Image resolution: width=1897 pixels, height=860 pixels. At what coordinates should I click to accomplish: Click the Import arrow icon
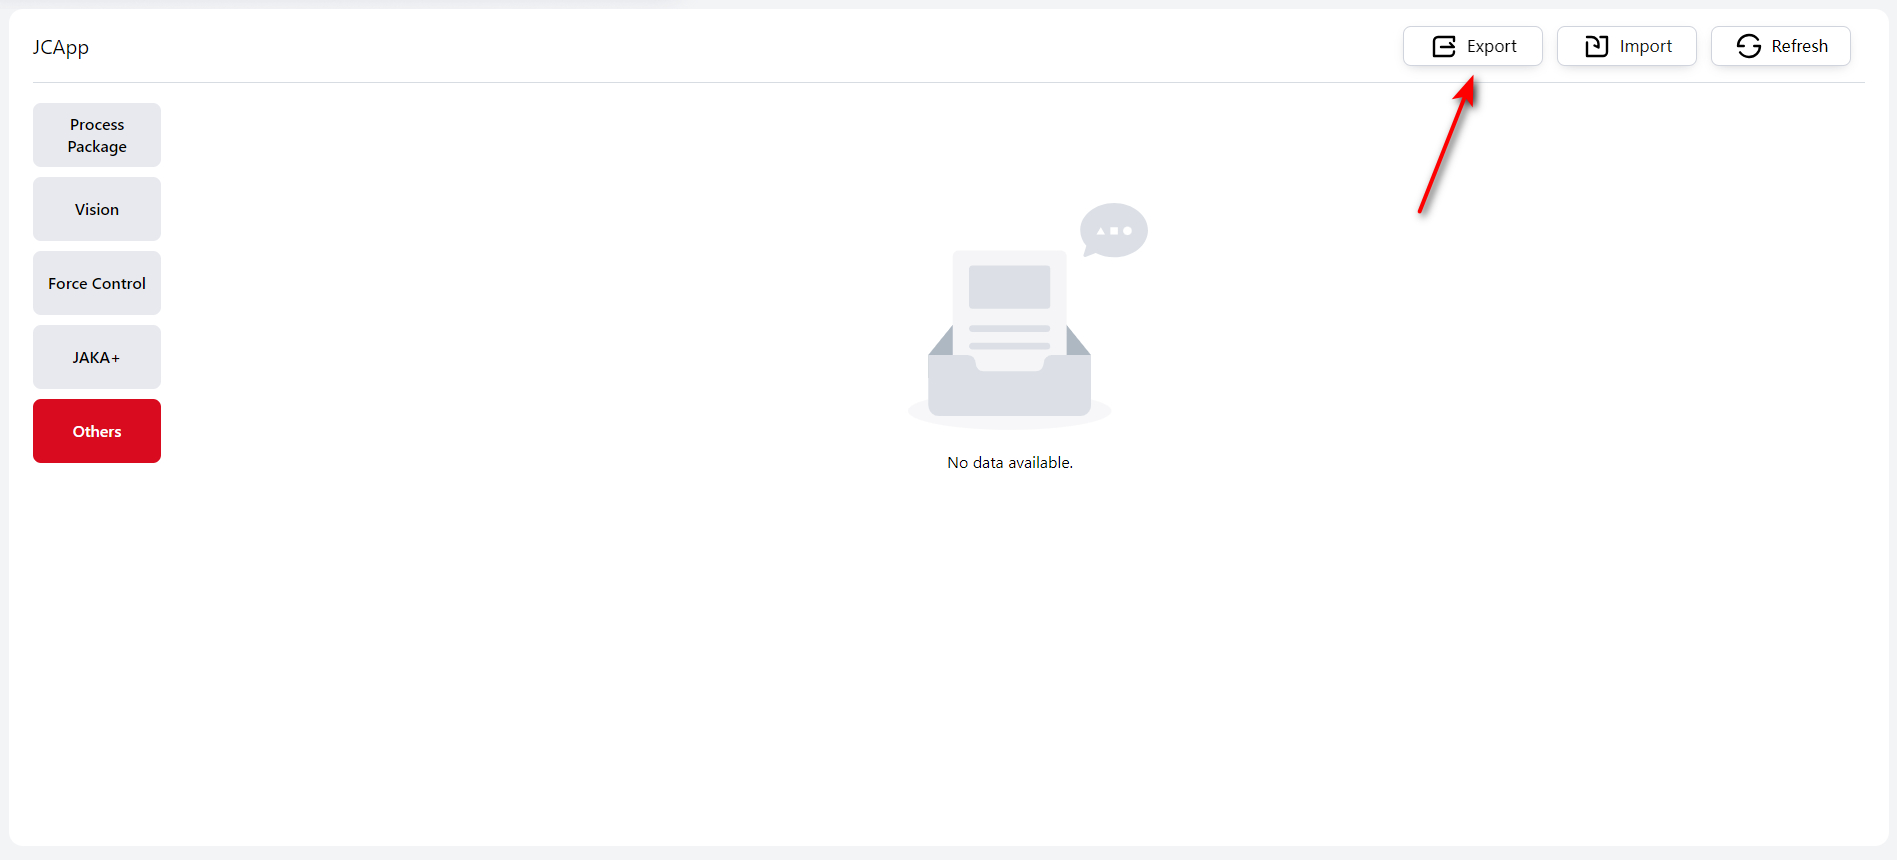(x=1597, y=47)
